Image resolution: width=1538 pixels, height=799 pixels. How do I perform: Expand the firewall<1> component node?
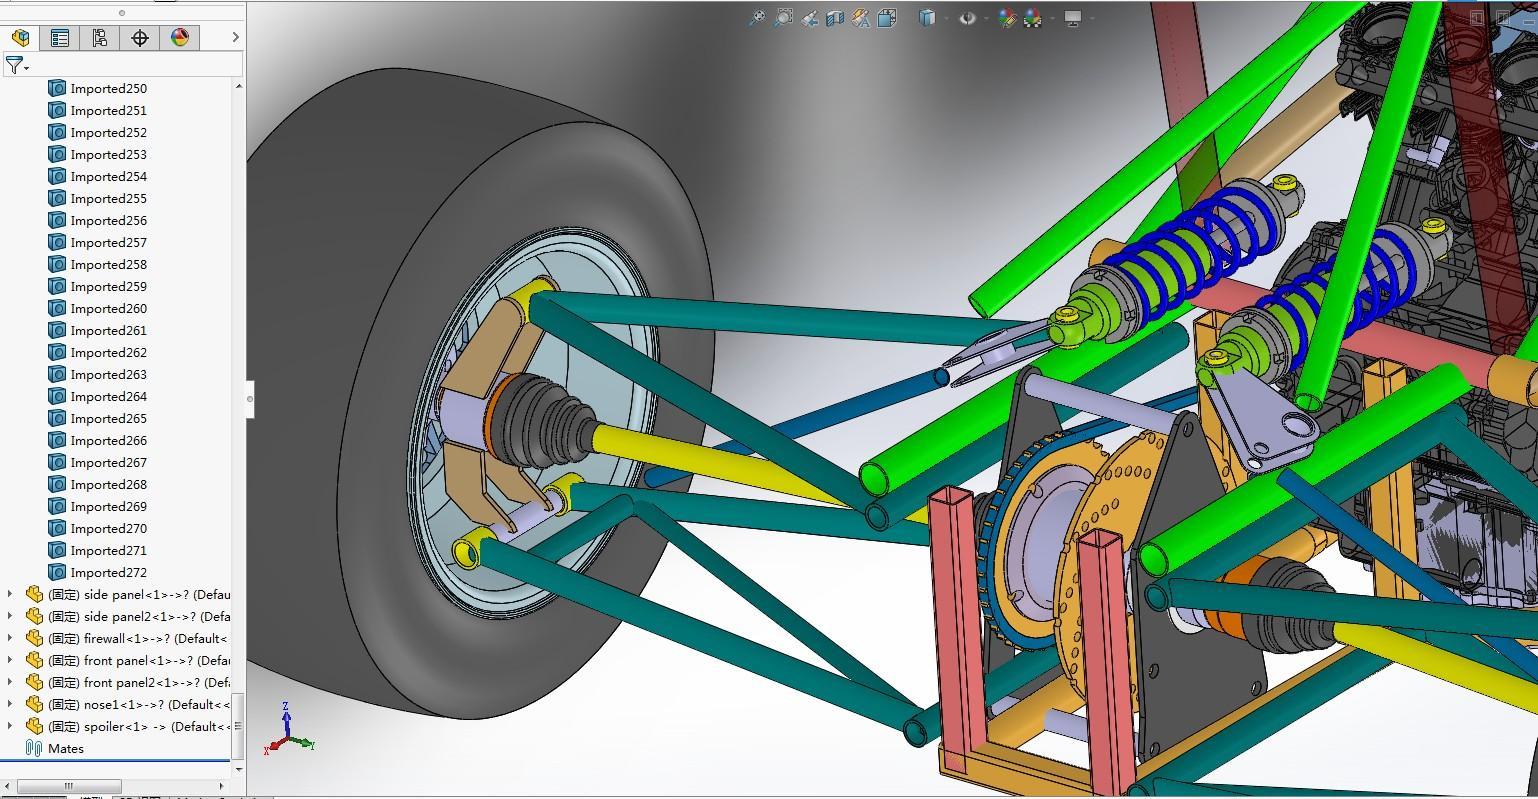[10, 638]
